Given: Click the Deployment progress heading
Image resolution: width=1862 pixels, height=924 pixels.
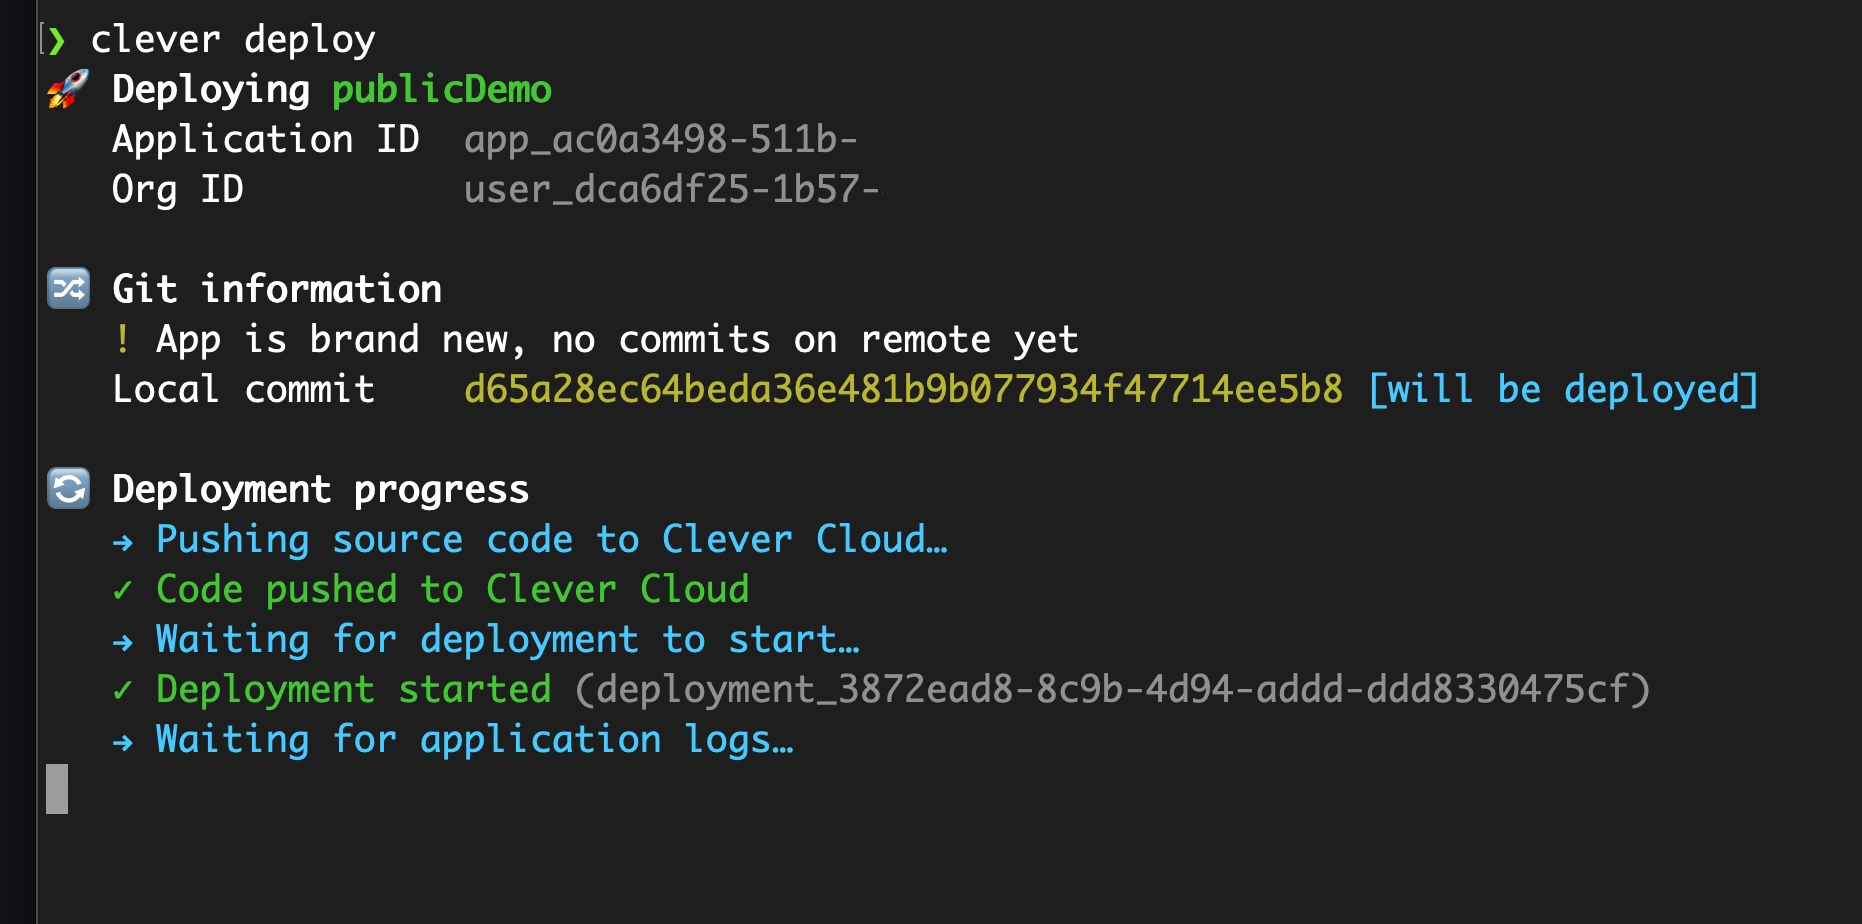Looking at the screenshot, I should 320,489.
